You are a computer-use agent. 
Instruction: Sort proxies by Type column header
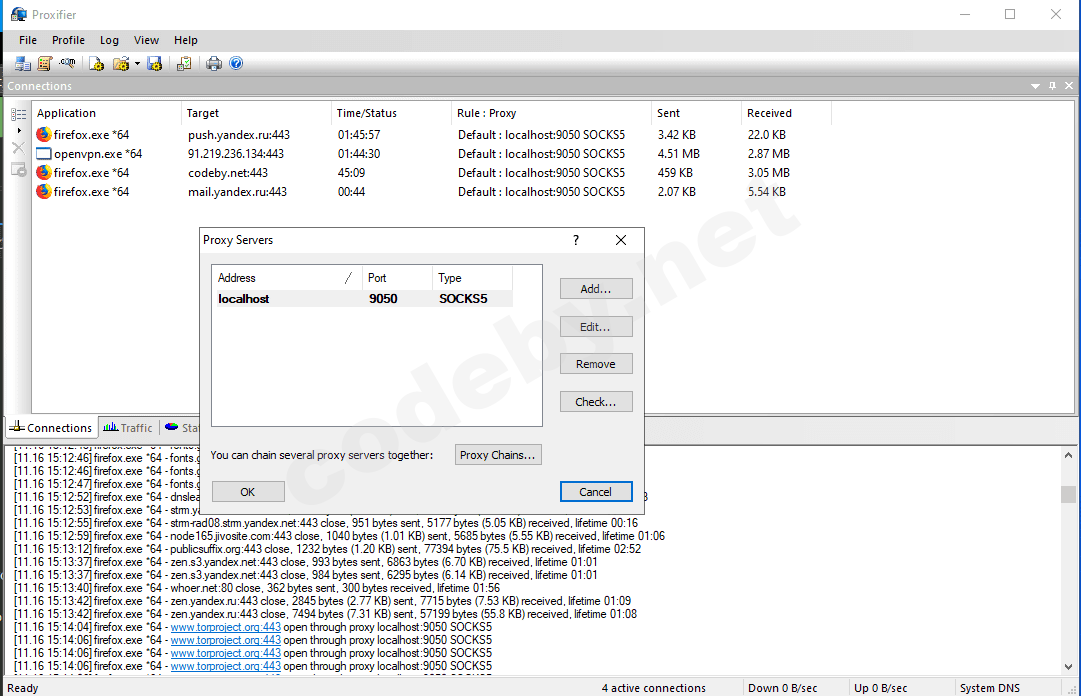(x=472, y=278)
